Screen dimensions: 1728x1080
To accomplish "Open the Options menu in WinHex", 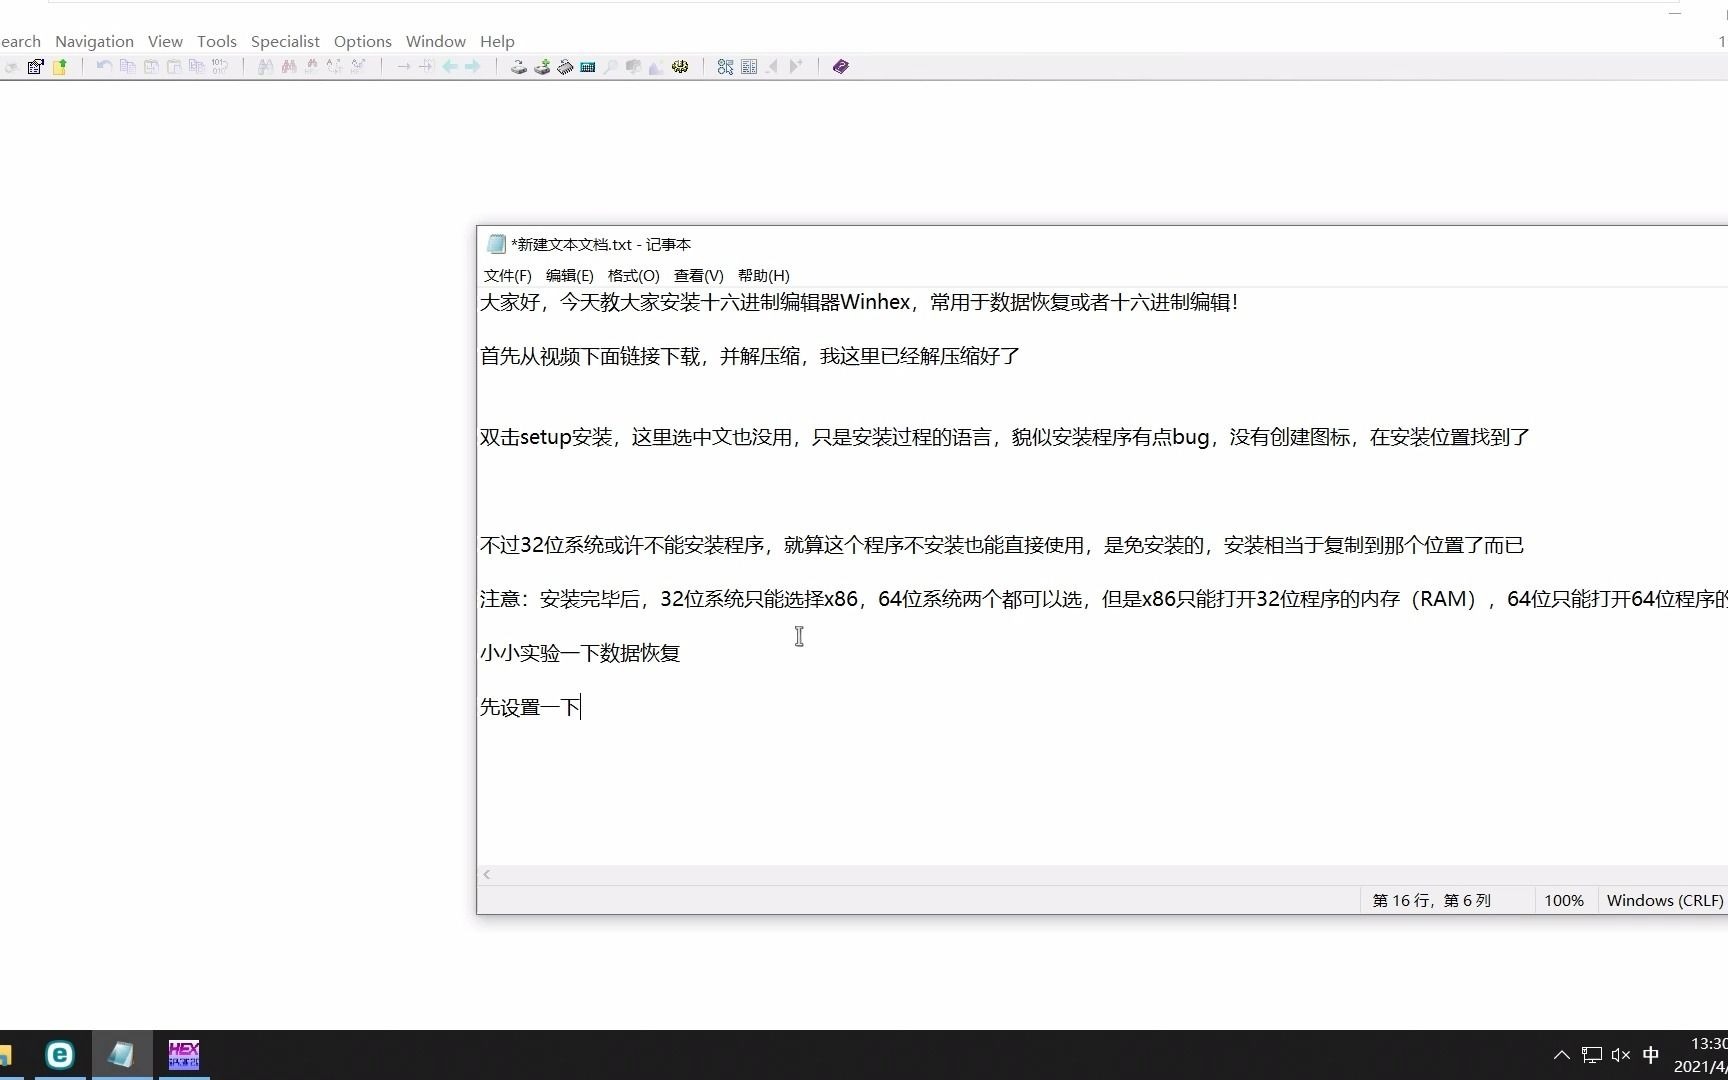I will pyautogui.click(x=363, y=41).
